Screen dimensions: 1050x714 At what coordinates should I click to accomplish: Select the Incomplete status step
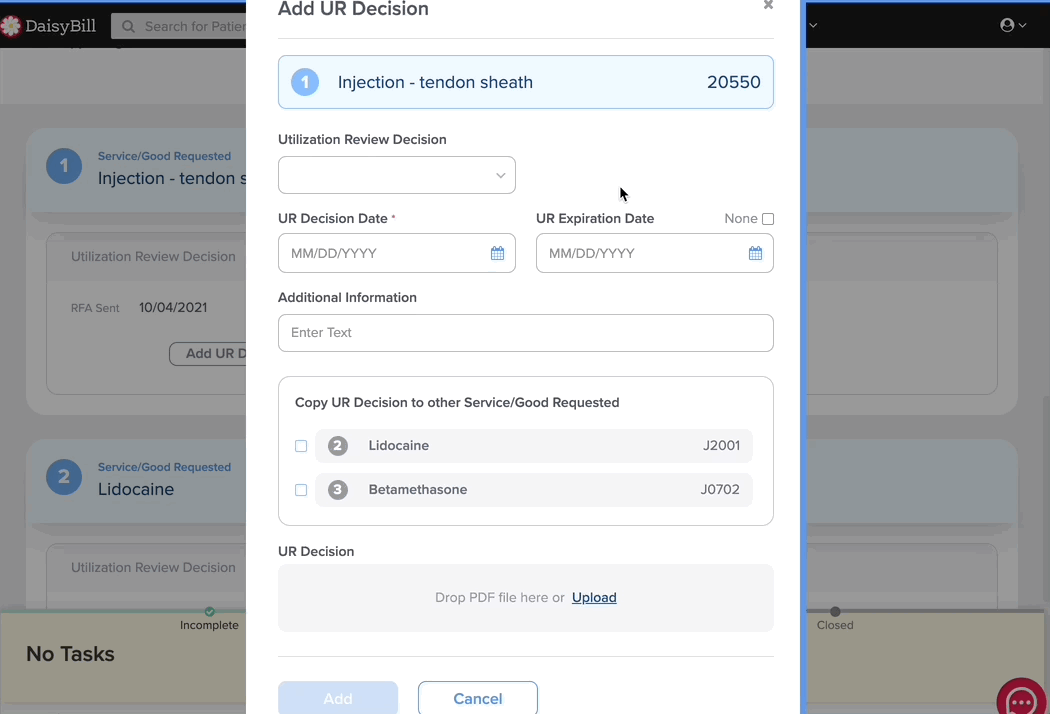(209, 625)
